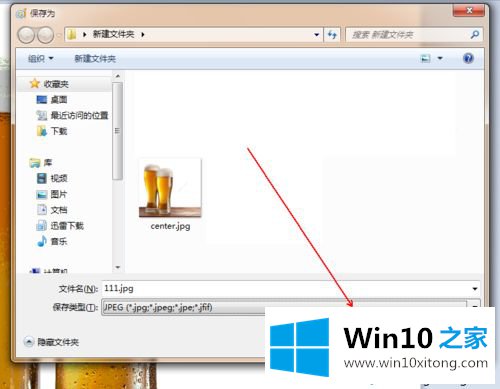Screen dimensions: 500x389
Task: Expand the arrow before 新建文件夹 breadcrumb
Action: coord(84,34)
